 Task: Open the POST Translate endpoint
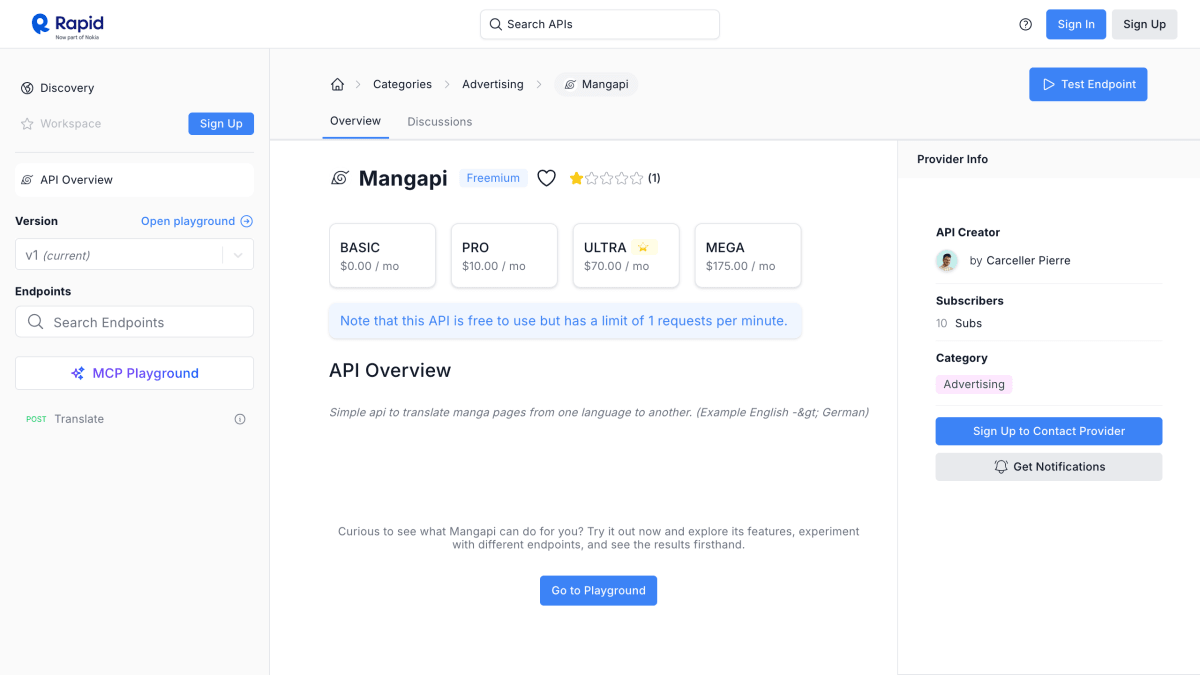pos(134,419)
